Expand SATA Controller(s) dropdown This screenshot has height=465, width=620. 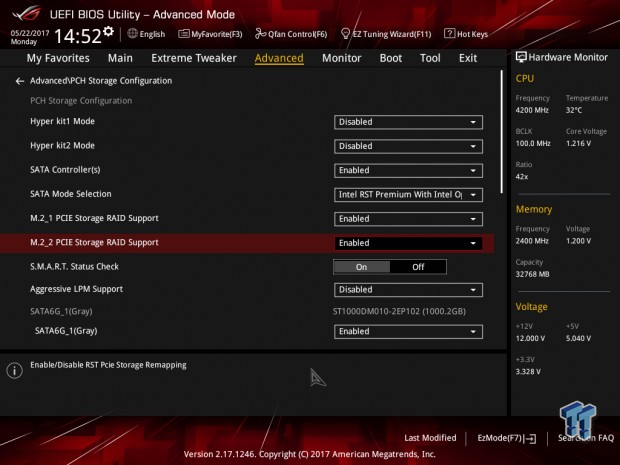pos(408,170)
